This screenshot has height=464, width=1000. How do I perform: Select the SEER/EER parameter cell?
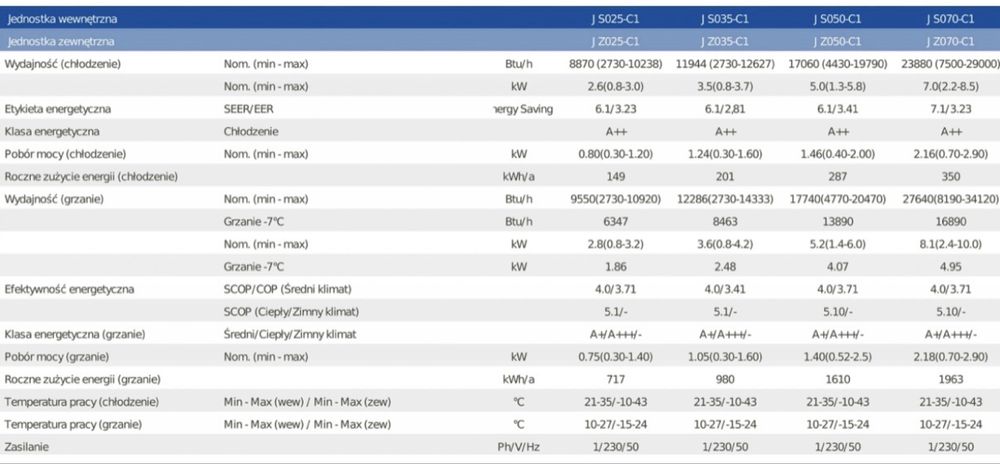248,109
